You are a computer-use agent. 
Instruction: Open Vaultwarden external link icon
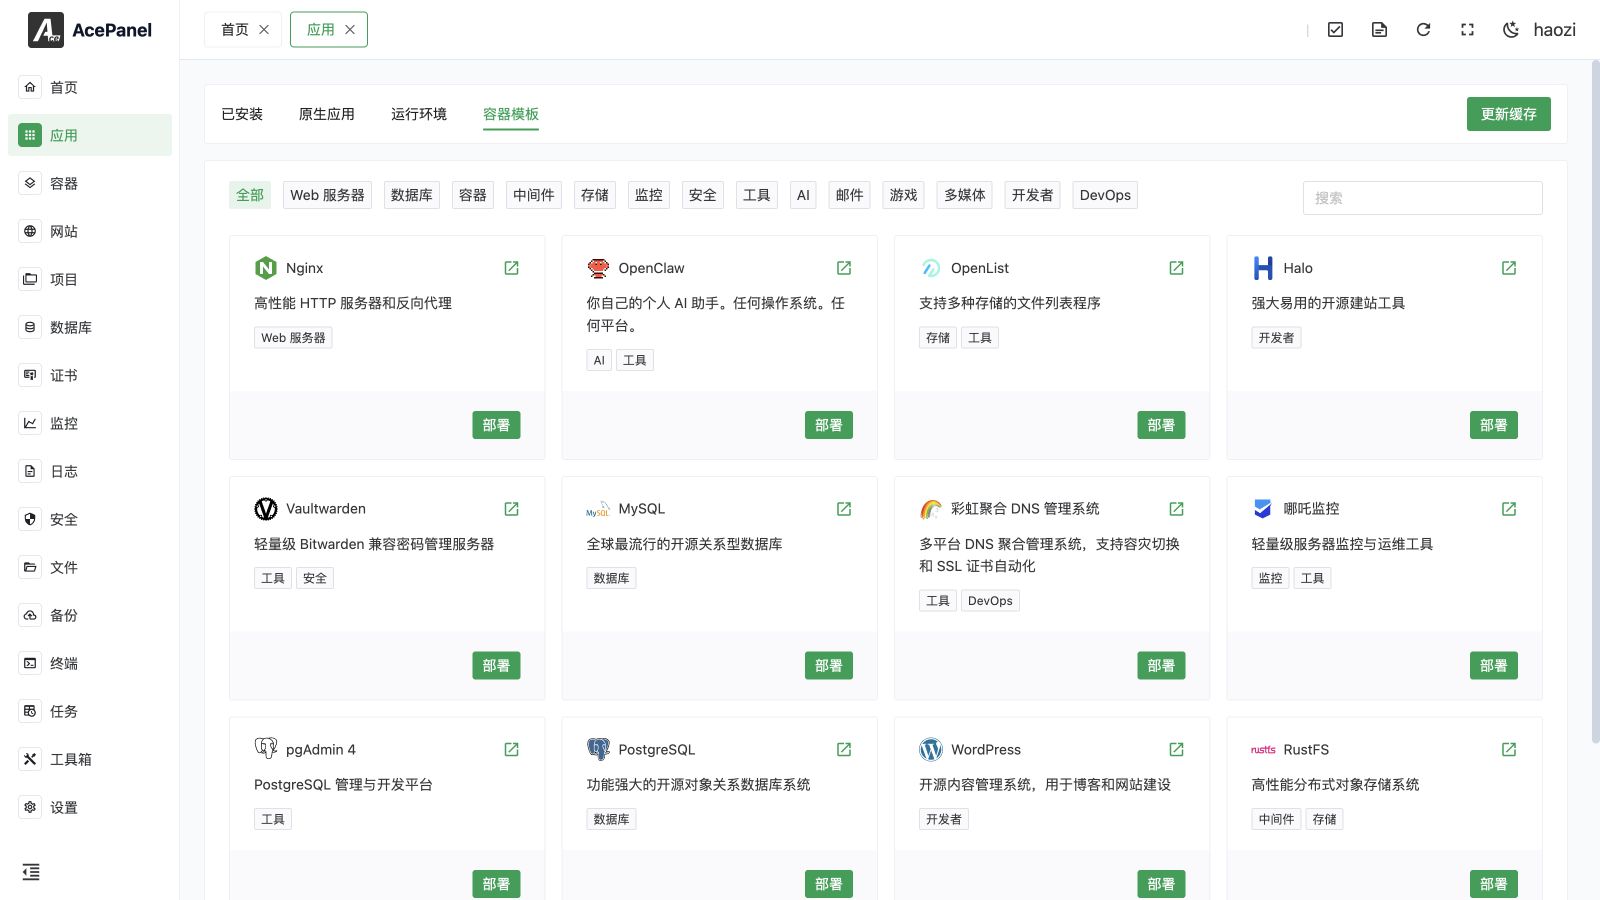[x=511, y=509]
